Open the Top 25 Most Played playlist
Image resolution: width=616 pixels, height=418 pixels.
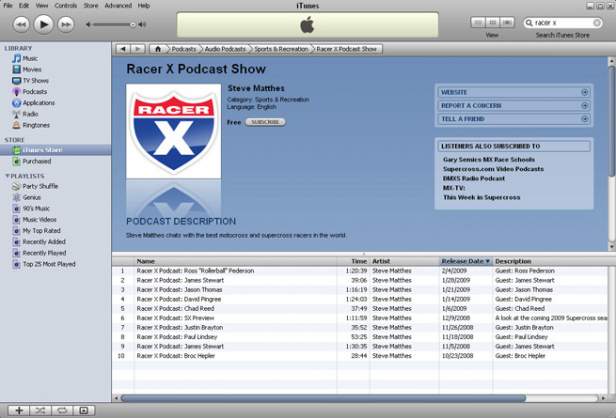(x=44, y=264)
